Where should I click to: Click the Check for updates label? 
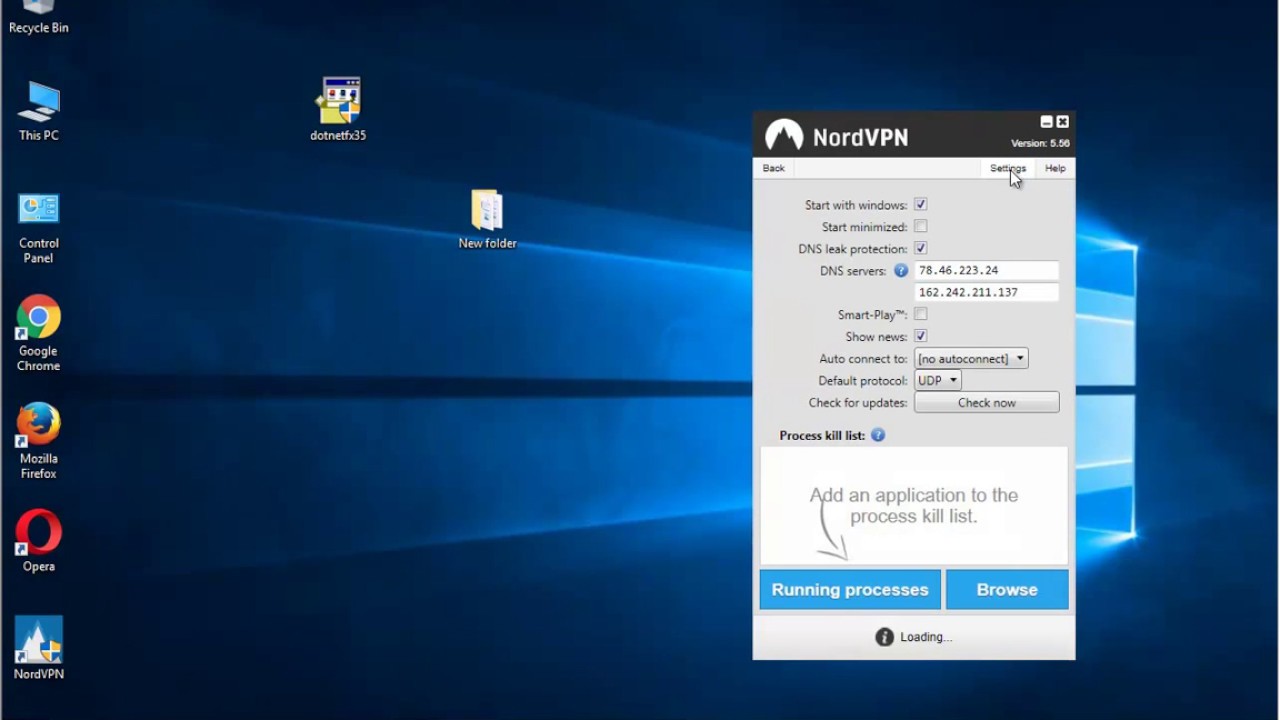[x=858, y=403]
